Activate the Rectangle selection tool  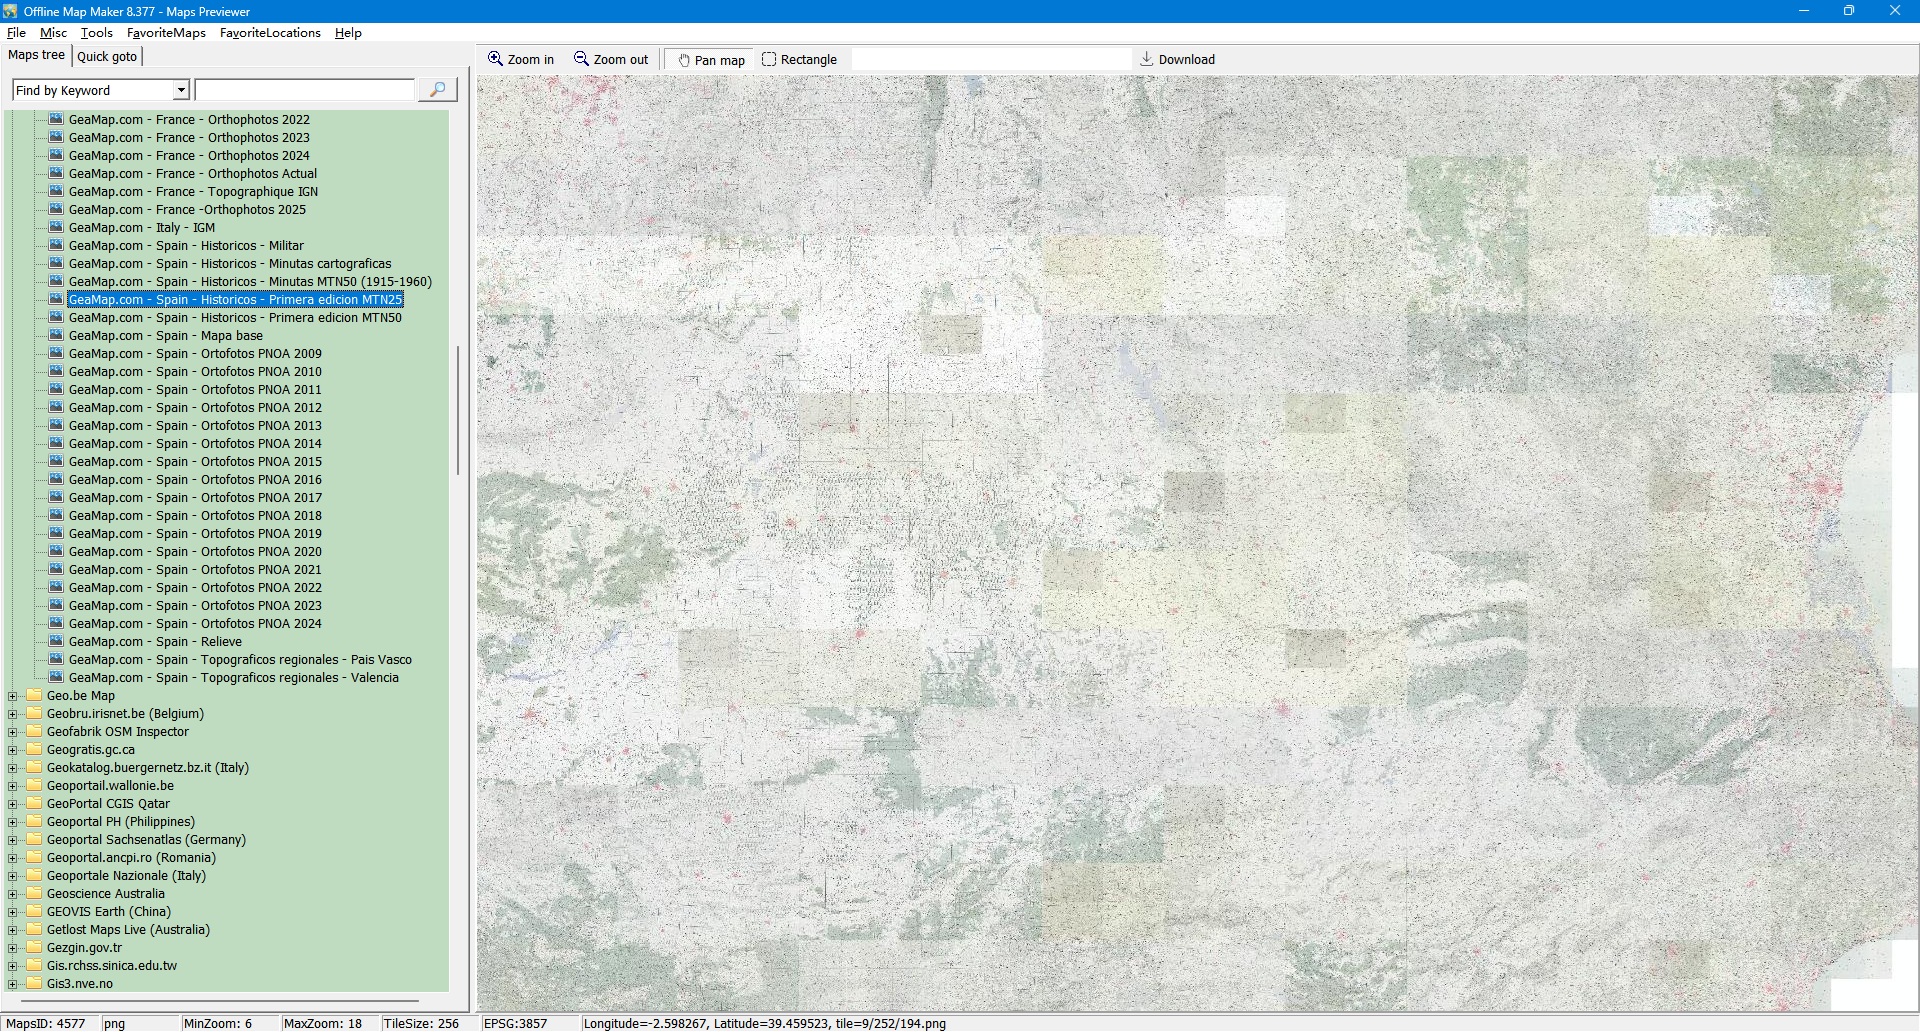coord(769,59)
